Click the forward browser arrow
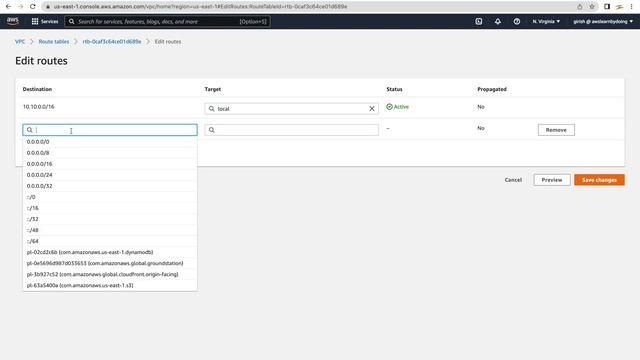The width and height of the screenshot is (640, 360). (x=20, y=7)
